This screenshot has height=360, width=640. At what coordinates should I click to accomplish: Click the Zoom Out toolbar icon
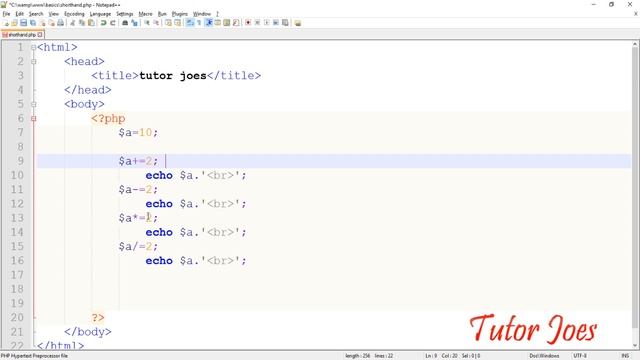156,23
